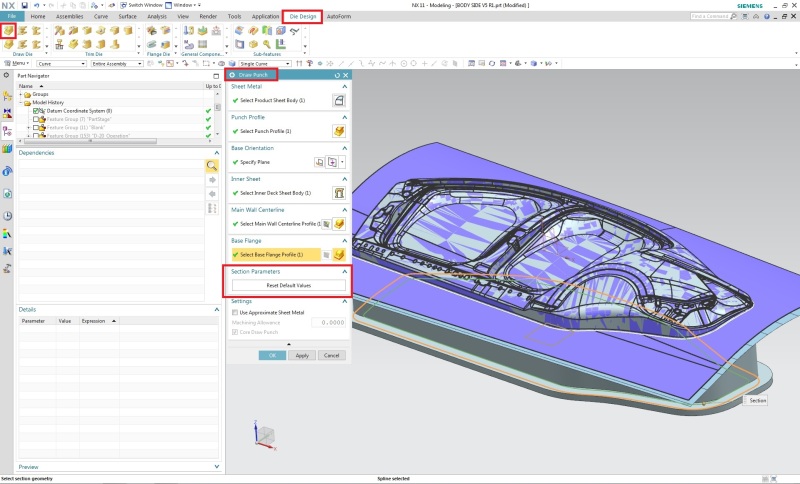The width and height of the screenshot is (800, 484).
Task: Open the History clock icon in resource bar
Action: pyautogui.click(x=7, y=216)
